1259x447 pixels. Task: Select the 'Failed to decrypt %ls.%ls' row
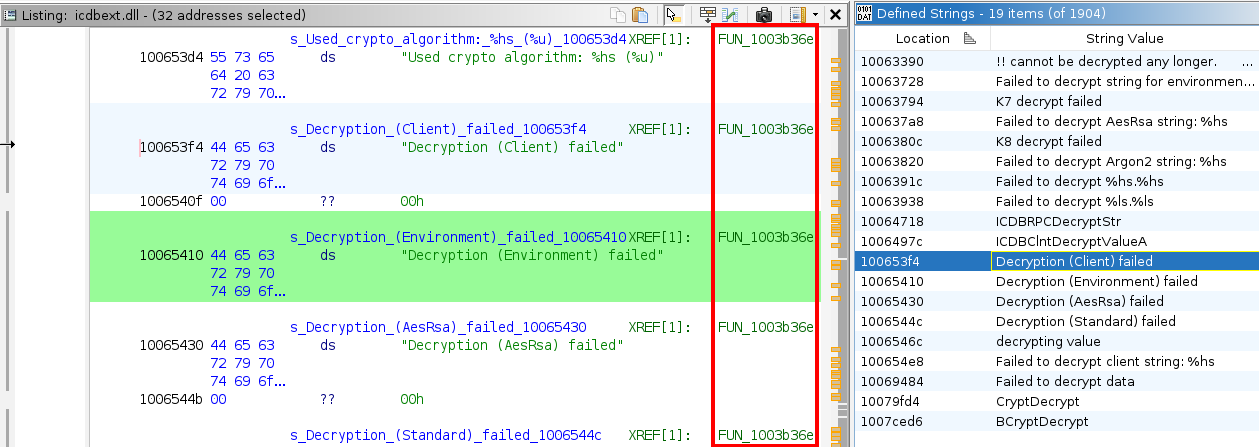click(1056, 201)
